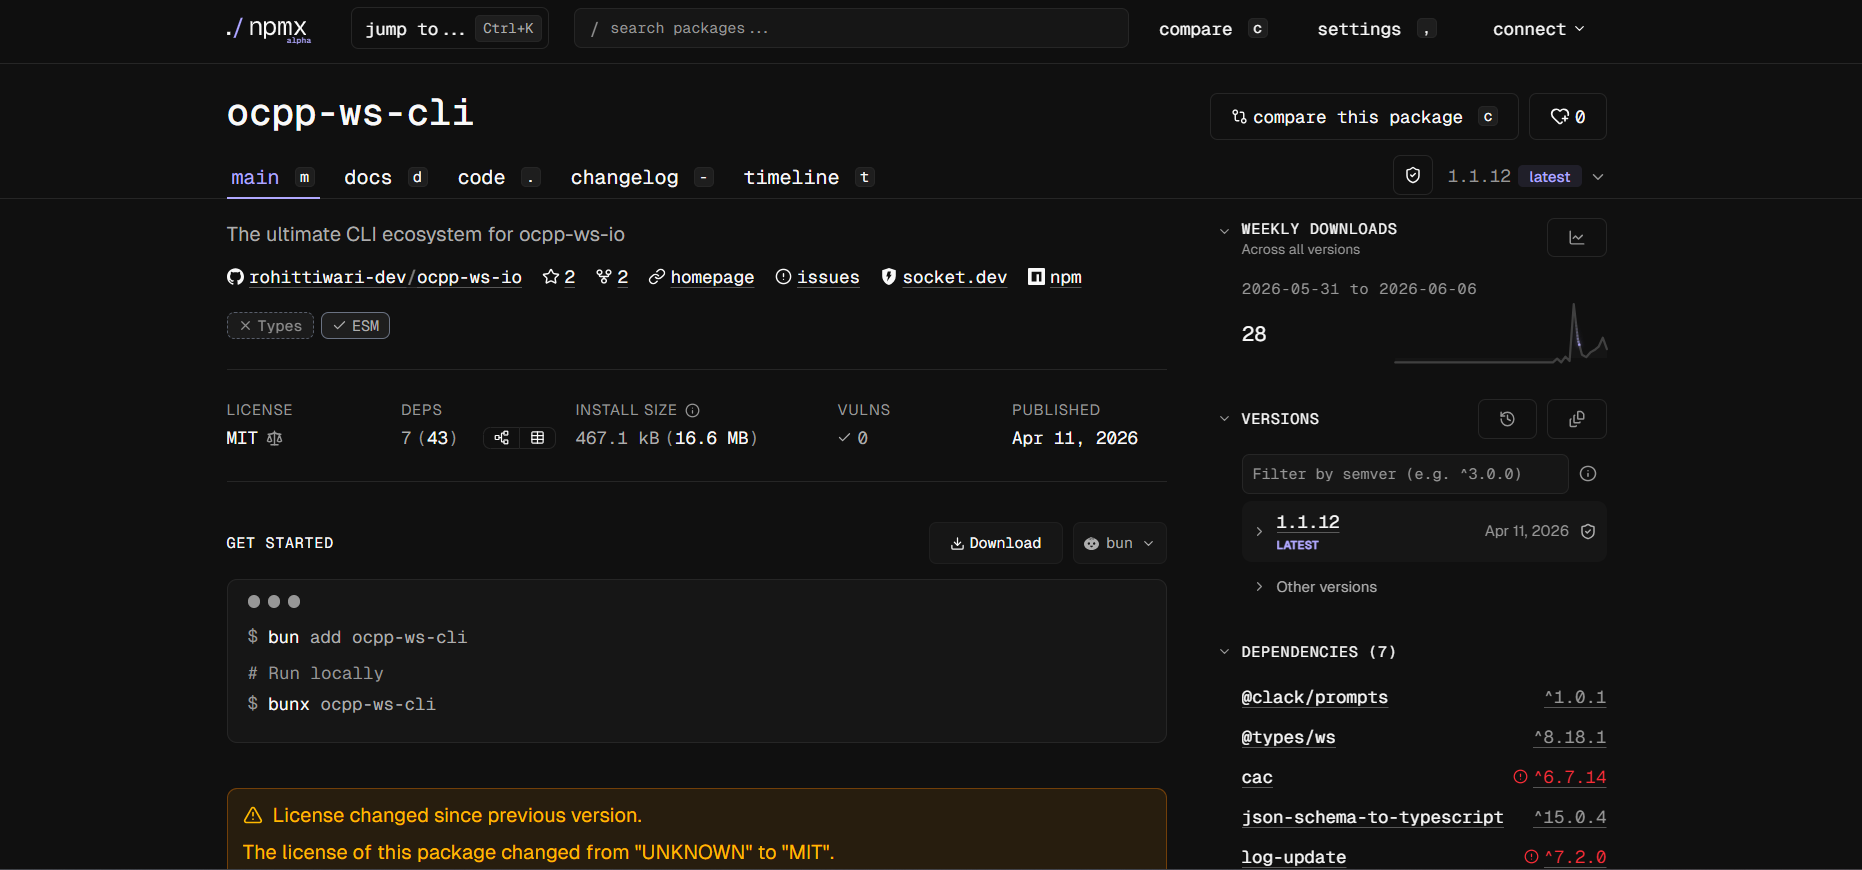Open the homepage link
The height and width of the screenshot is (870, 1862).
tap(712, 277)
